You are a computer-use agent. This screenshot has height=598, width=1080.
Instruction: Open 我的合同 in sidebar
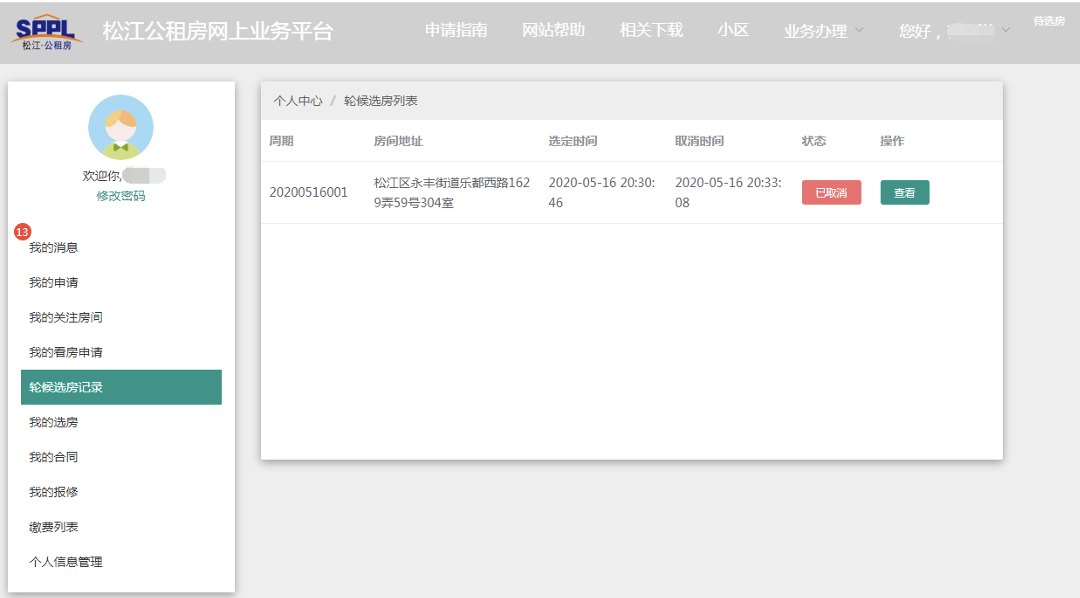54,457
